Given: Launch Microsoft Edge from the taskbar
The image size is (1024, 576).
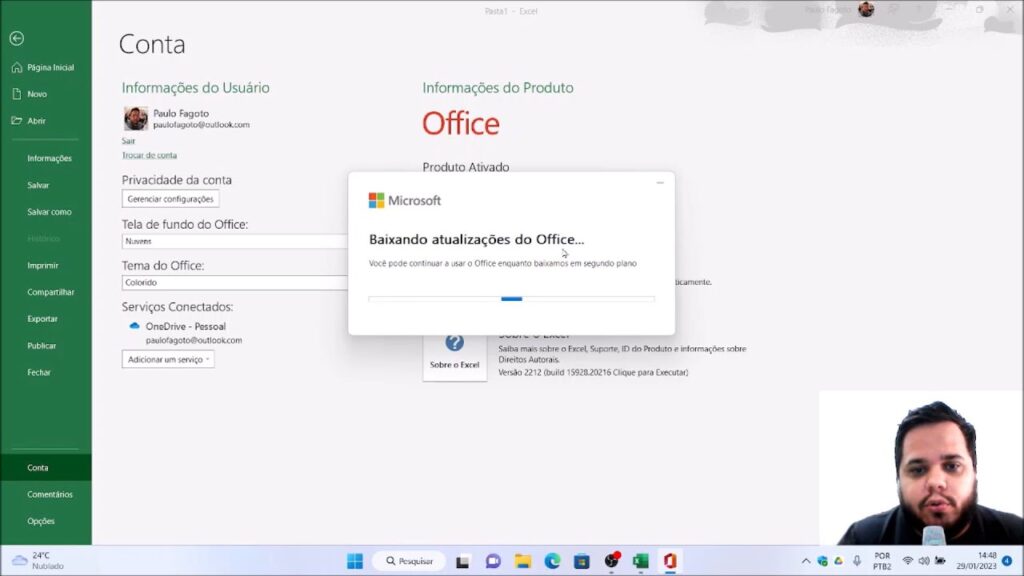Looking at the screenshot, I should pyautogui.click(x=552, y=561).
